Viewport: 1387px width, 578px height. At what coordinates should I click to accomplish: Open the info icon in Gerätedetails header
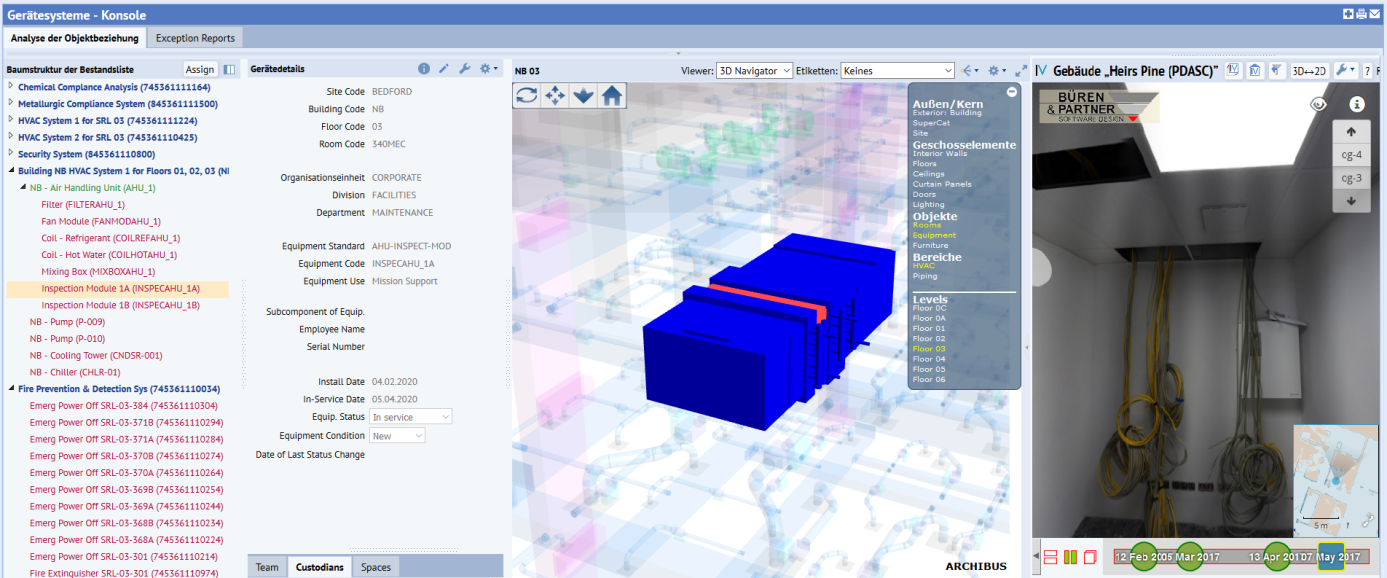(424, 69)
